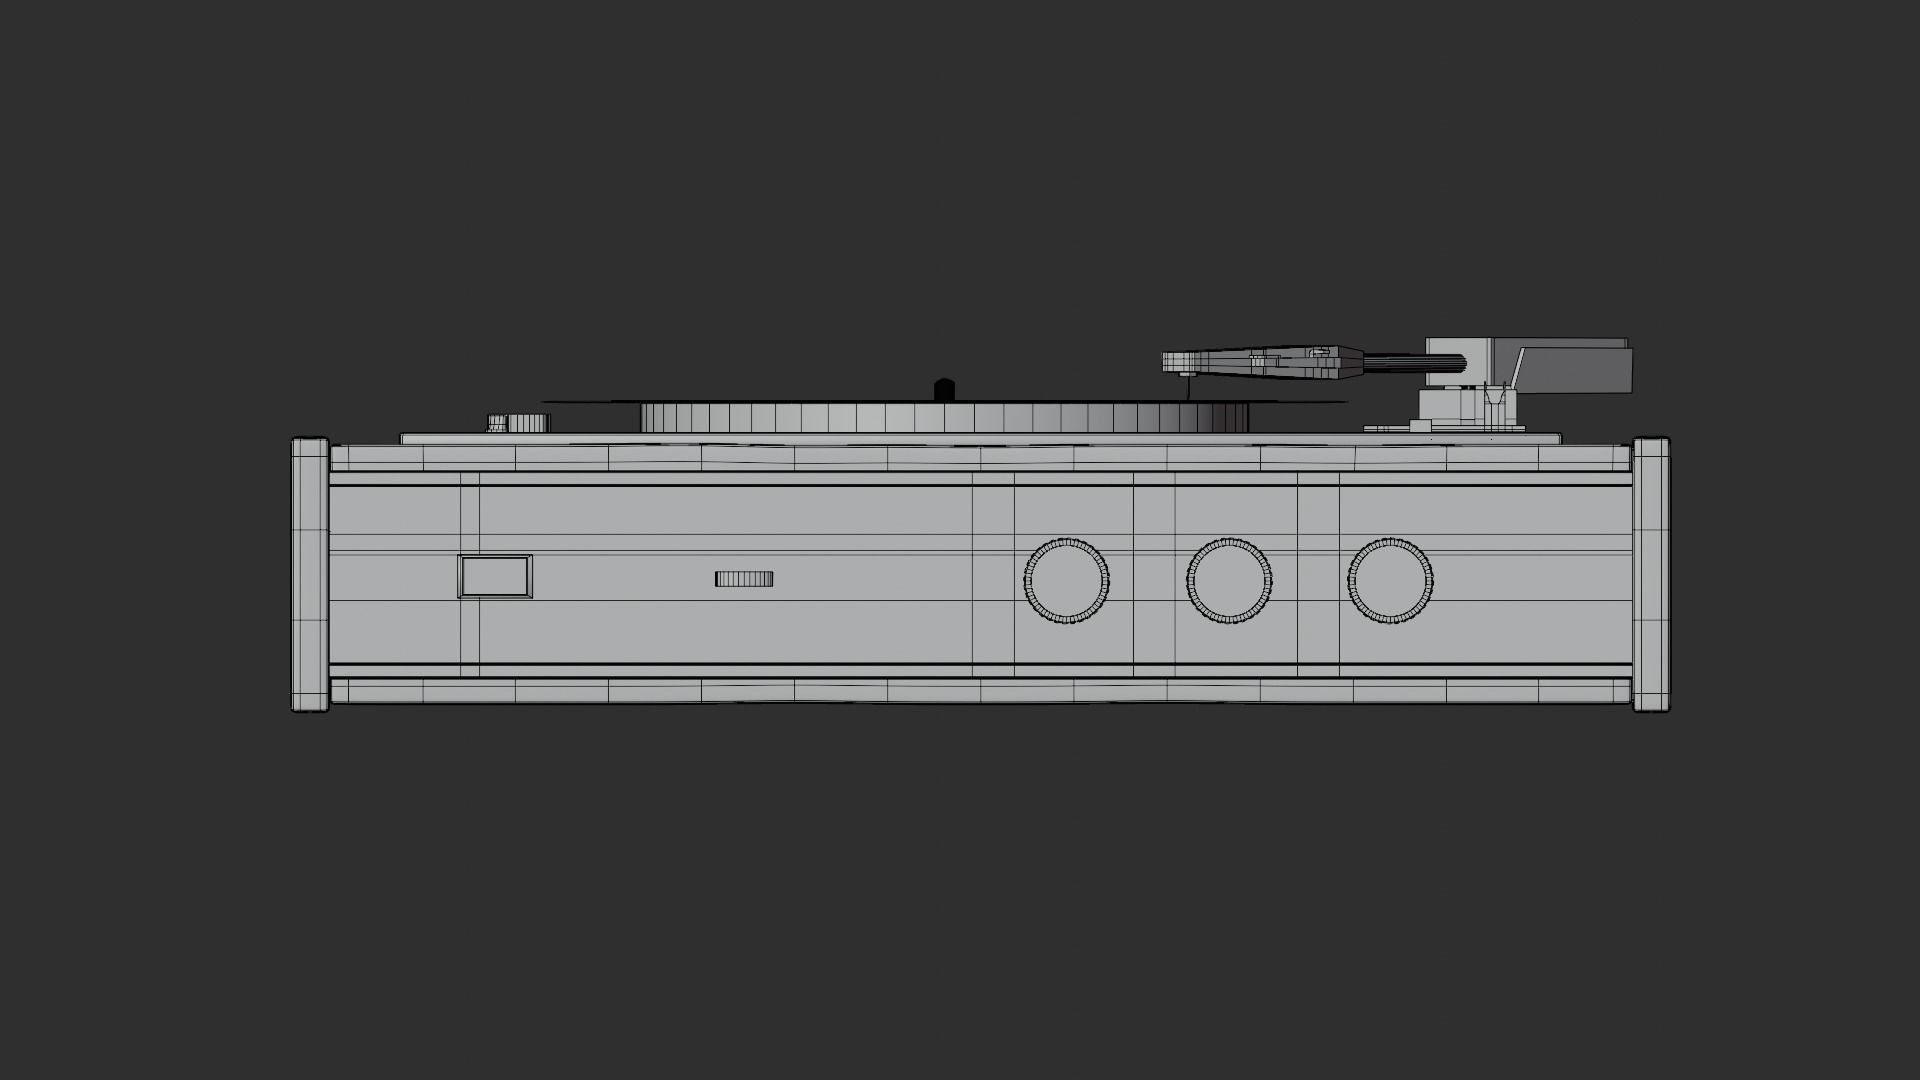The width and height of the screenshot is (1920, 1080).
Task: Click the black spindle at platter center
Action: (945, 389)
